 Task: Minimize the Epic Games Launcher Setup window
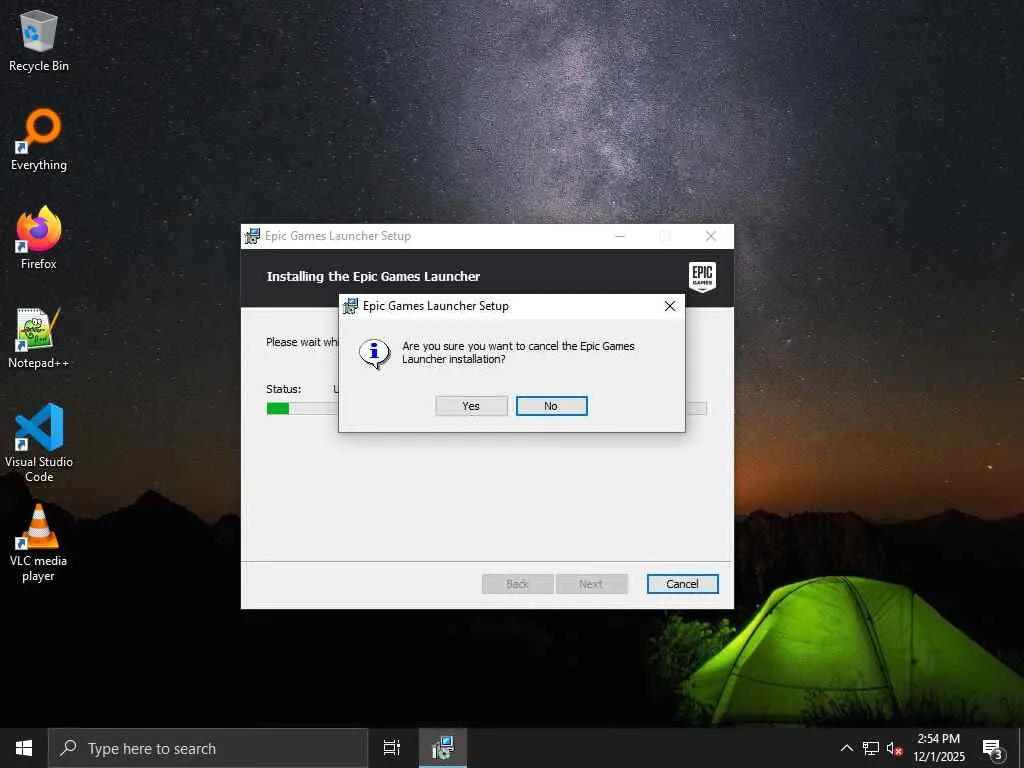[620, 236]
